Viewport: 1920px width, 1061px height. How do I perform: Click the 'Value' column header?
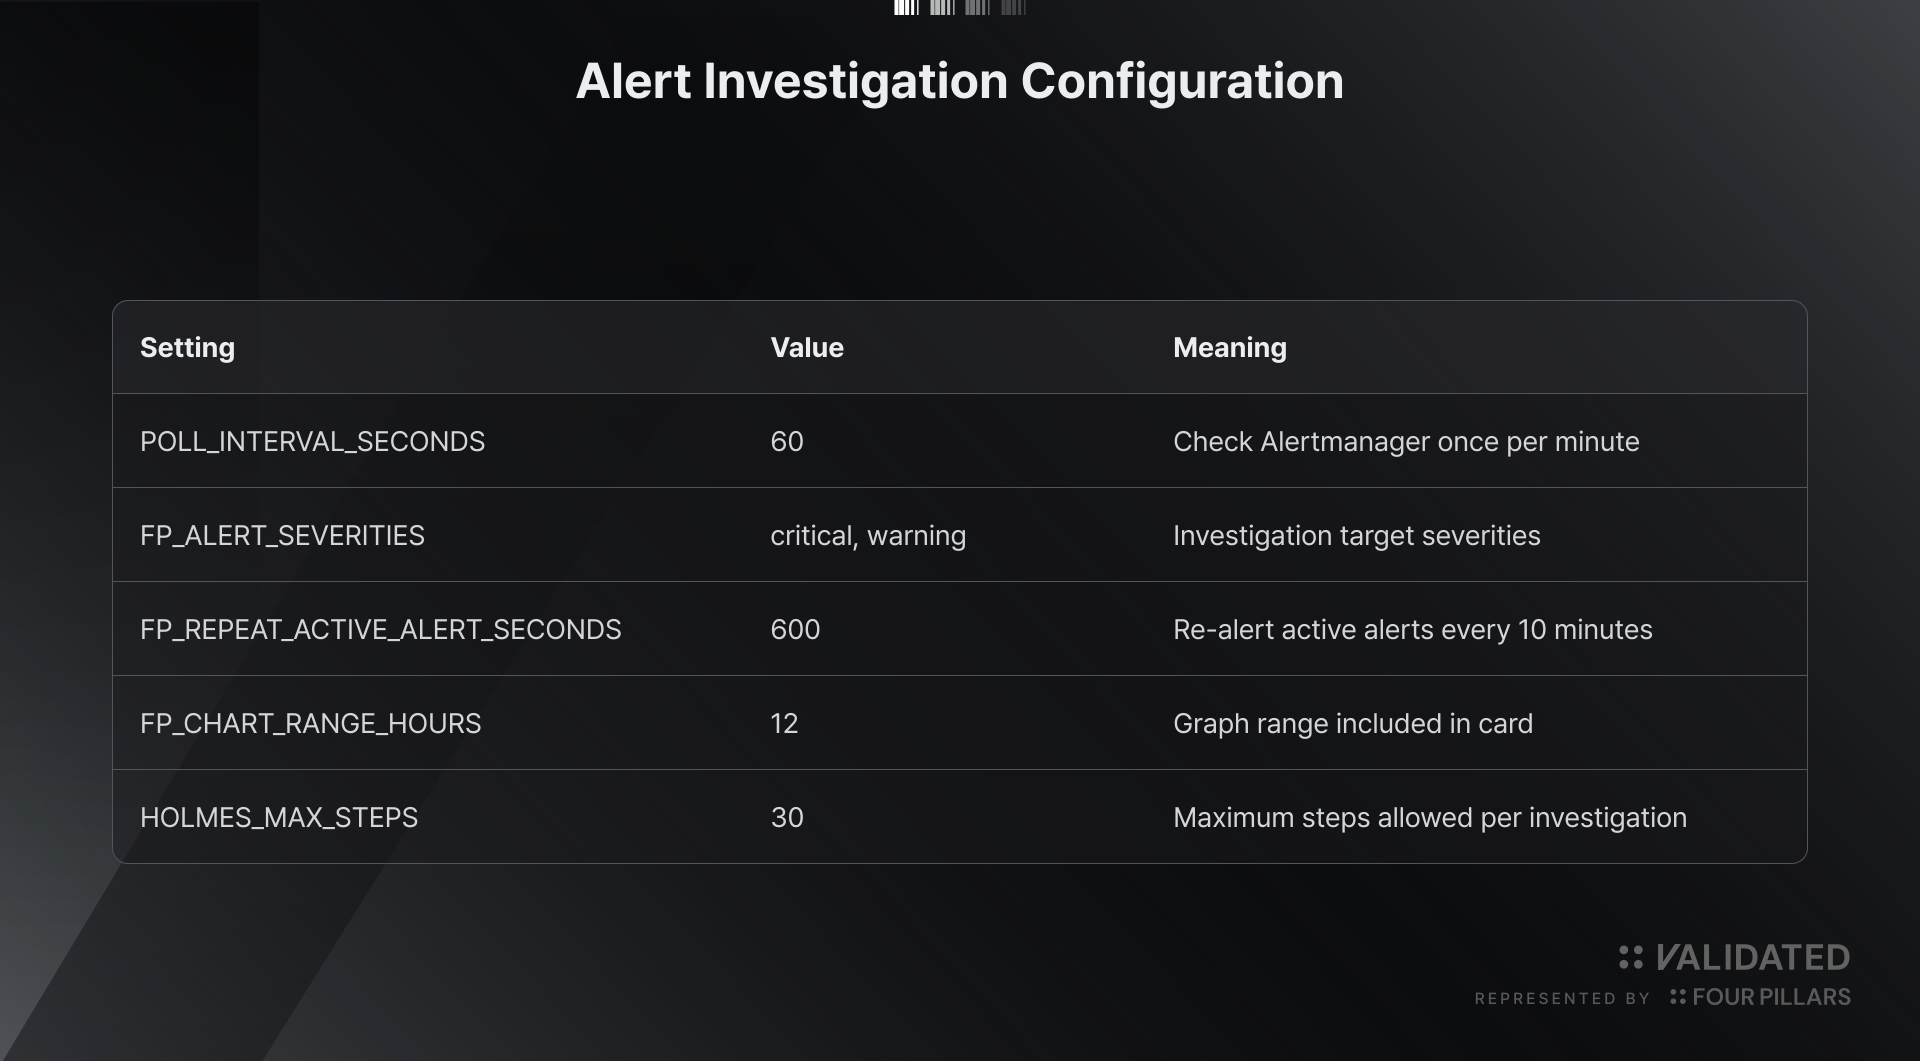pos(807,347)
